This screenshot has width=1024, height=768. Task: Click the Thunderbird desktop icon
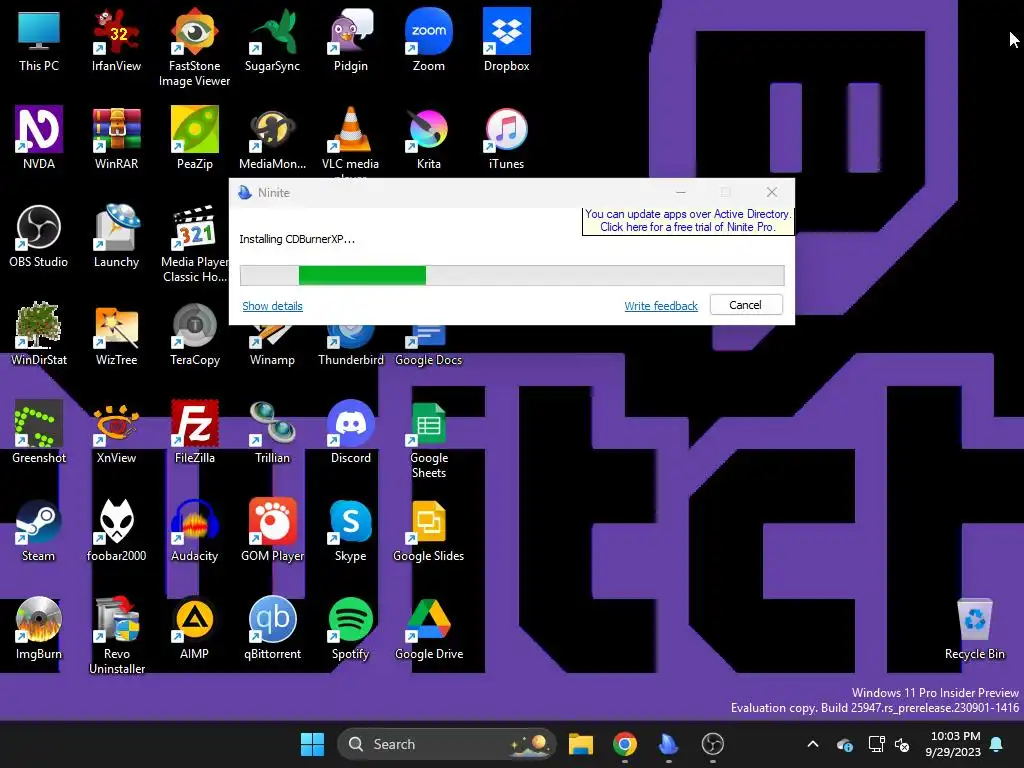pos(351,346)
